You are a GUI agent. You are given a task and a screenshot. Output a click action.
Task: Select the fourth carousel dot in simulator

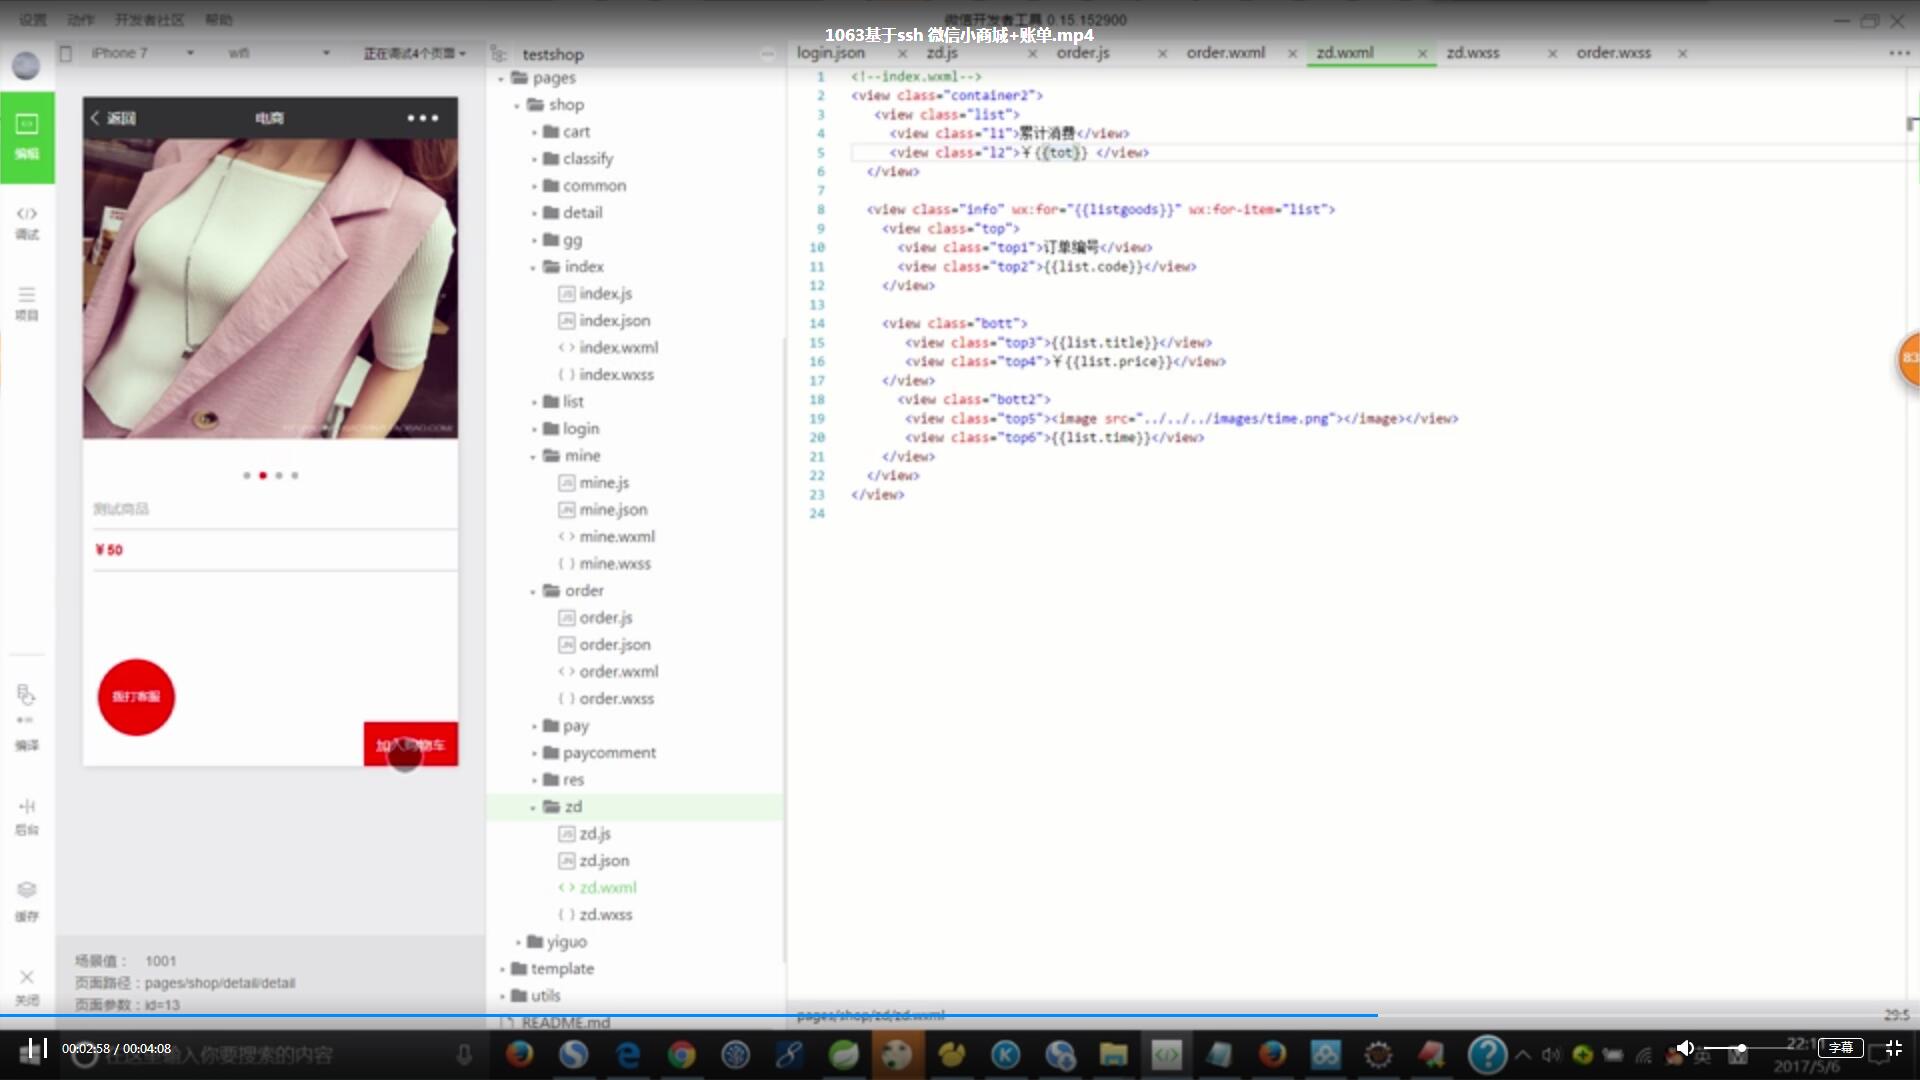pyautogui.click(x=295, y=476)
